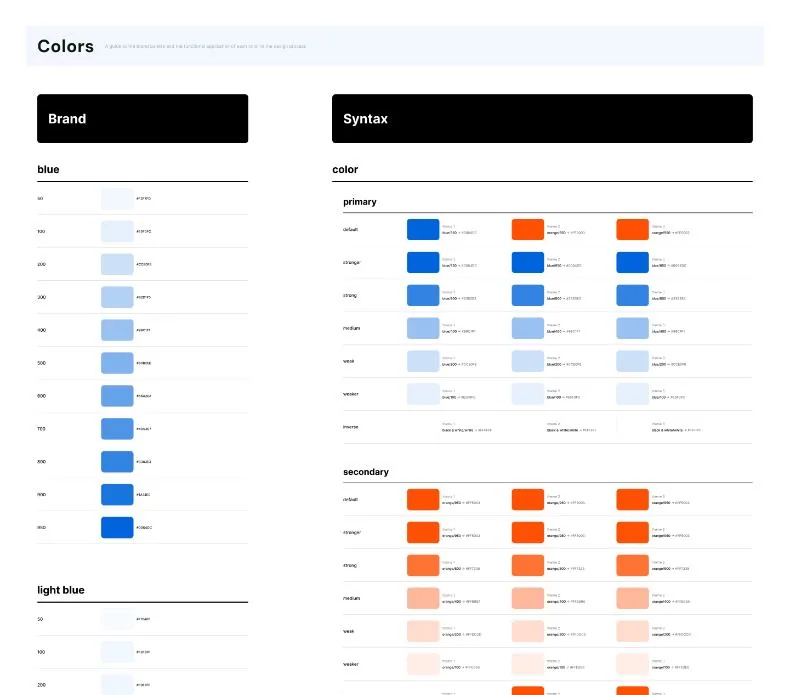Click the inverse row label under primary
The width and height of the screenshot is (790, 695).
(351, 427)
